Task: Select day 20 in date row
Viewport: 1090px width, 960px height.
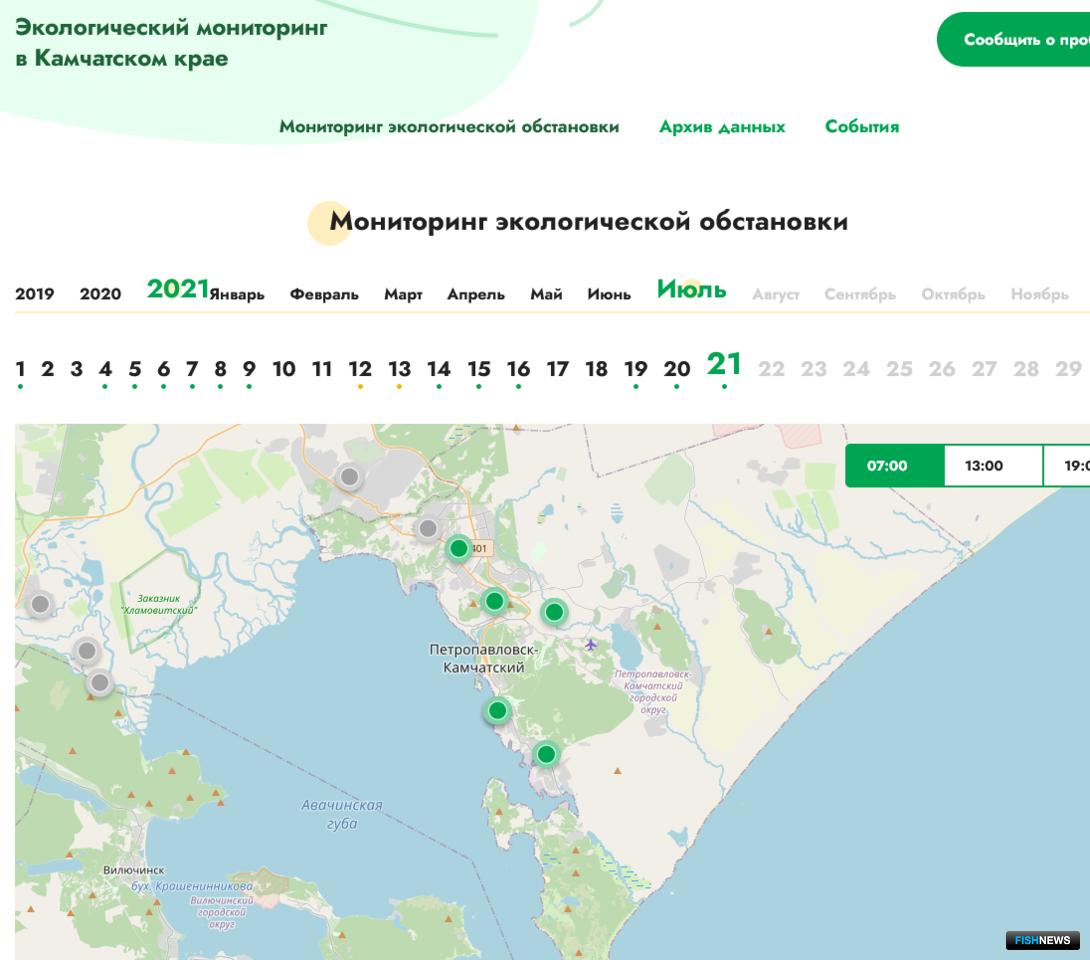Action: (x=677, y=369)
